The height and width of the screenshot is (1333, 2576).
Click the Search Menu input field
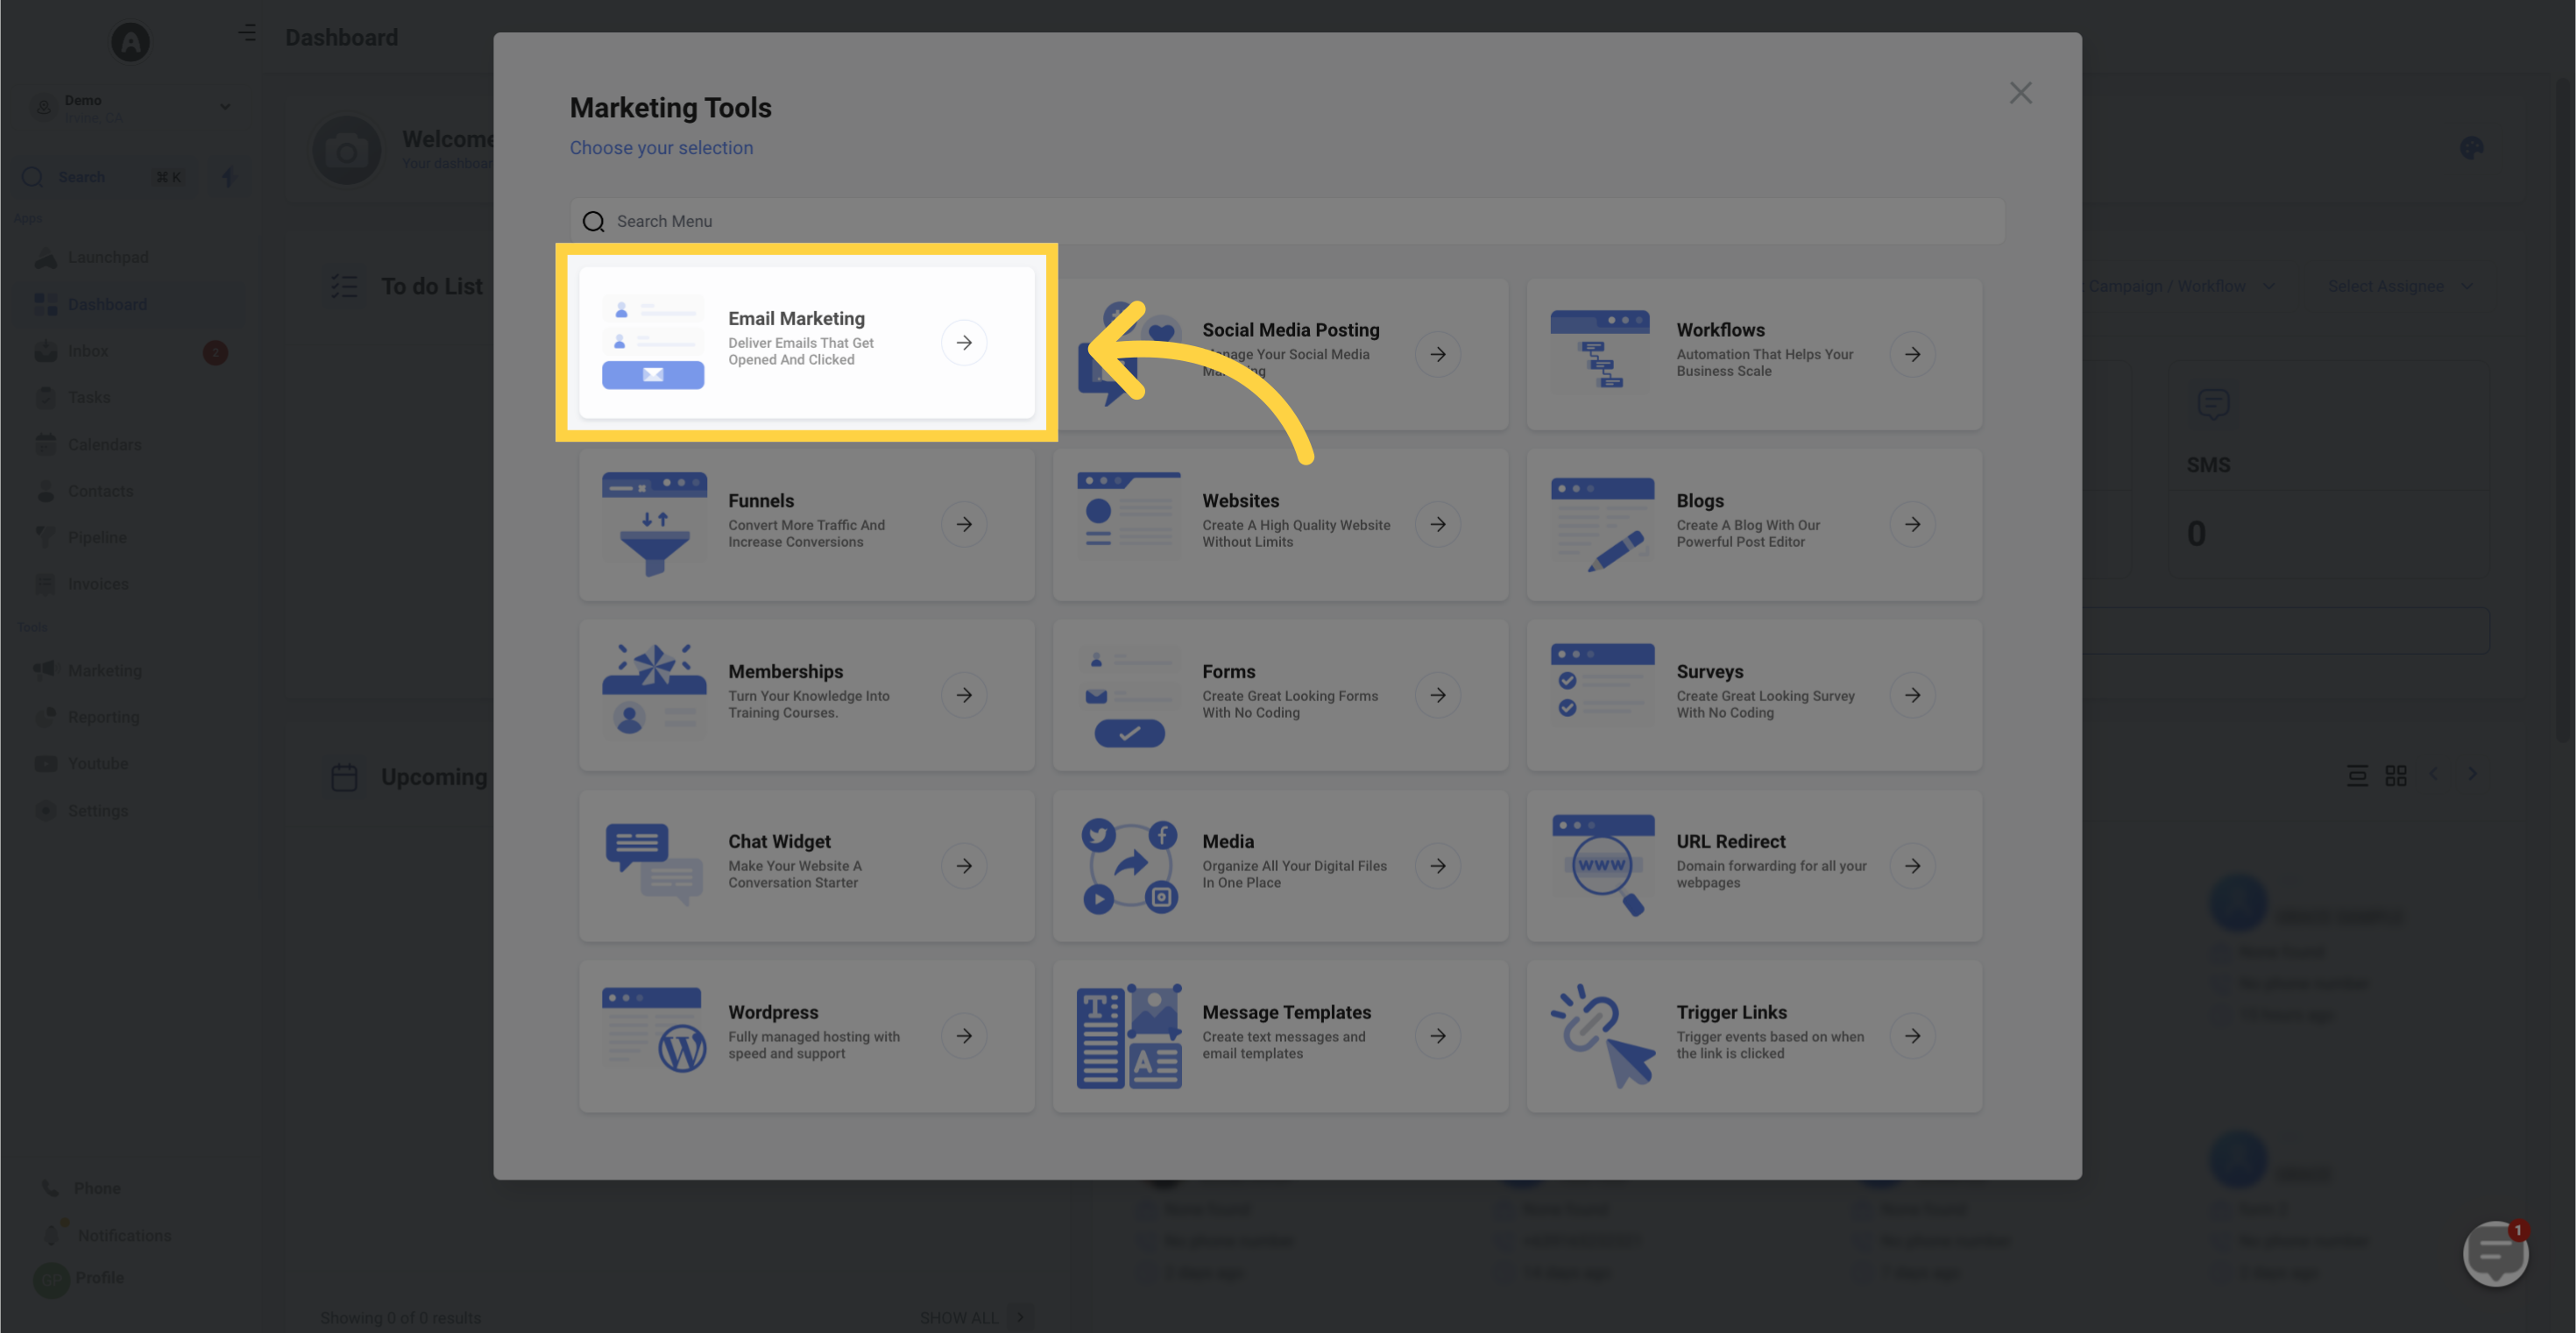1286,221
